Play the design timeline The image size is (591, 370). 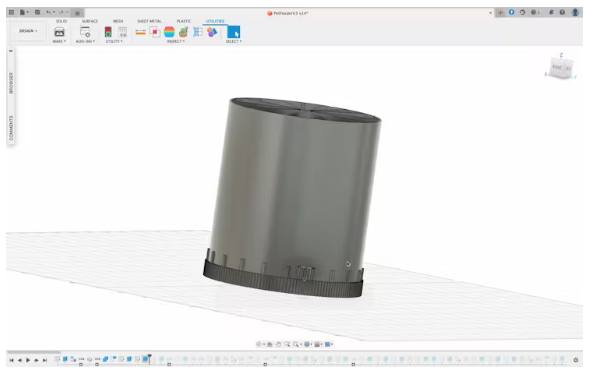[28, 360]
